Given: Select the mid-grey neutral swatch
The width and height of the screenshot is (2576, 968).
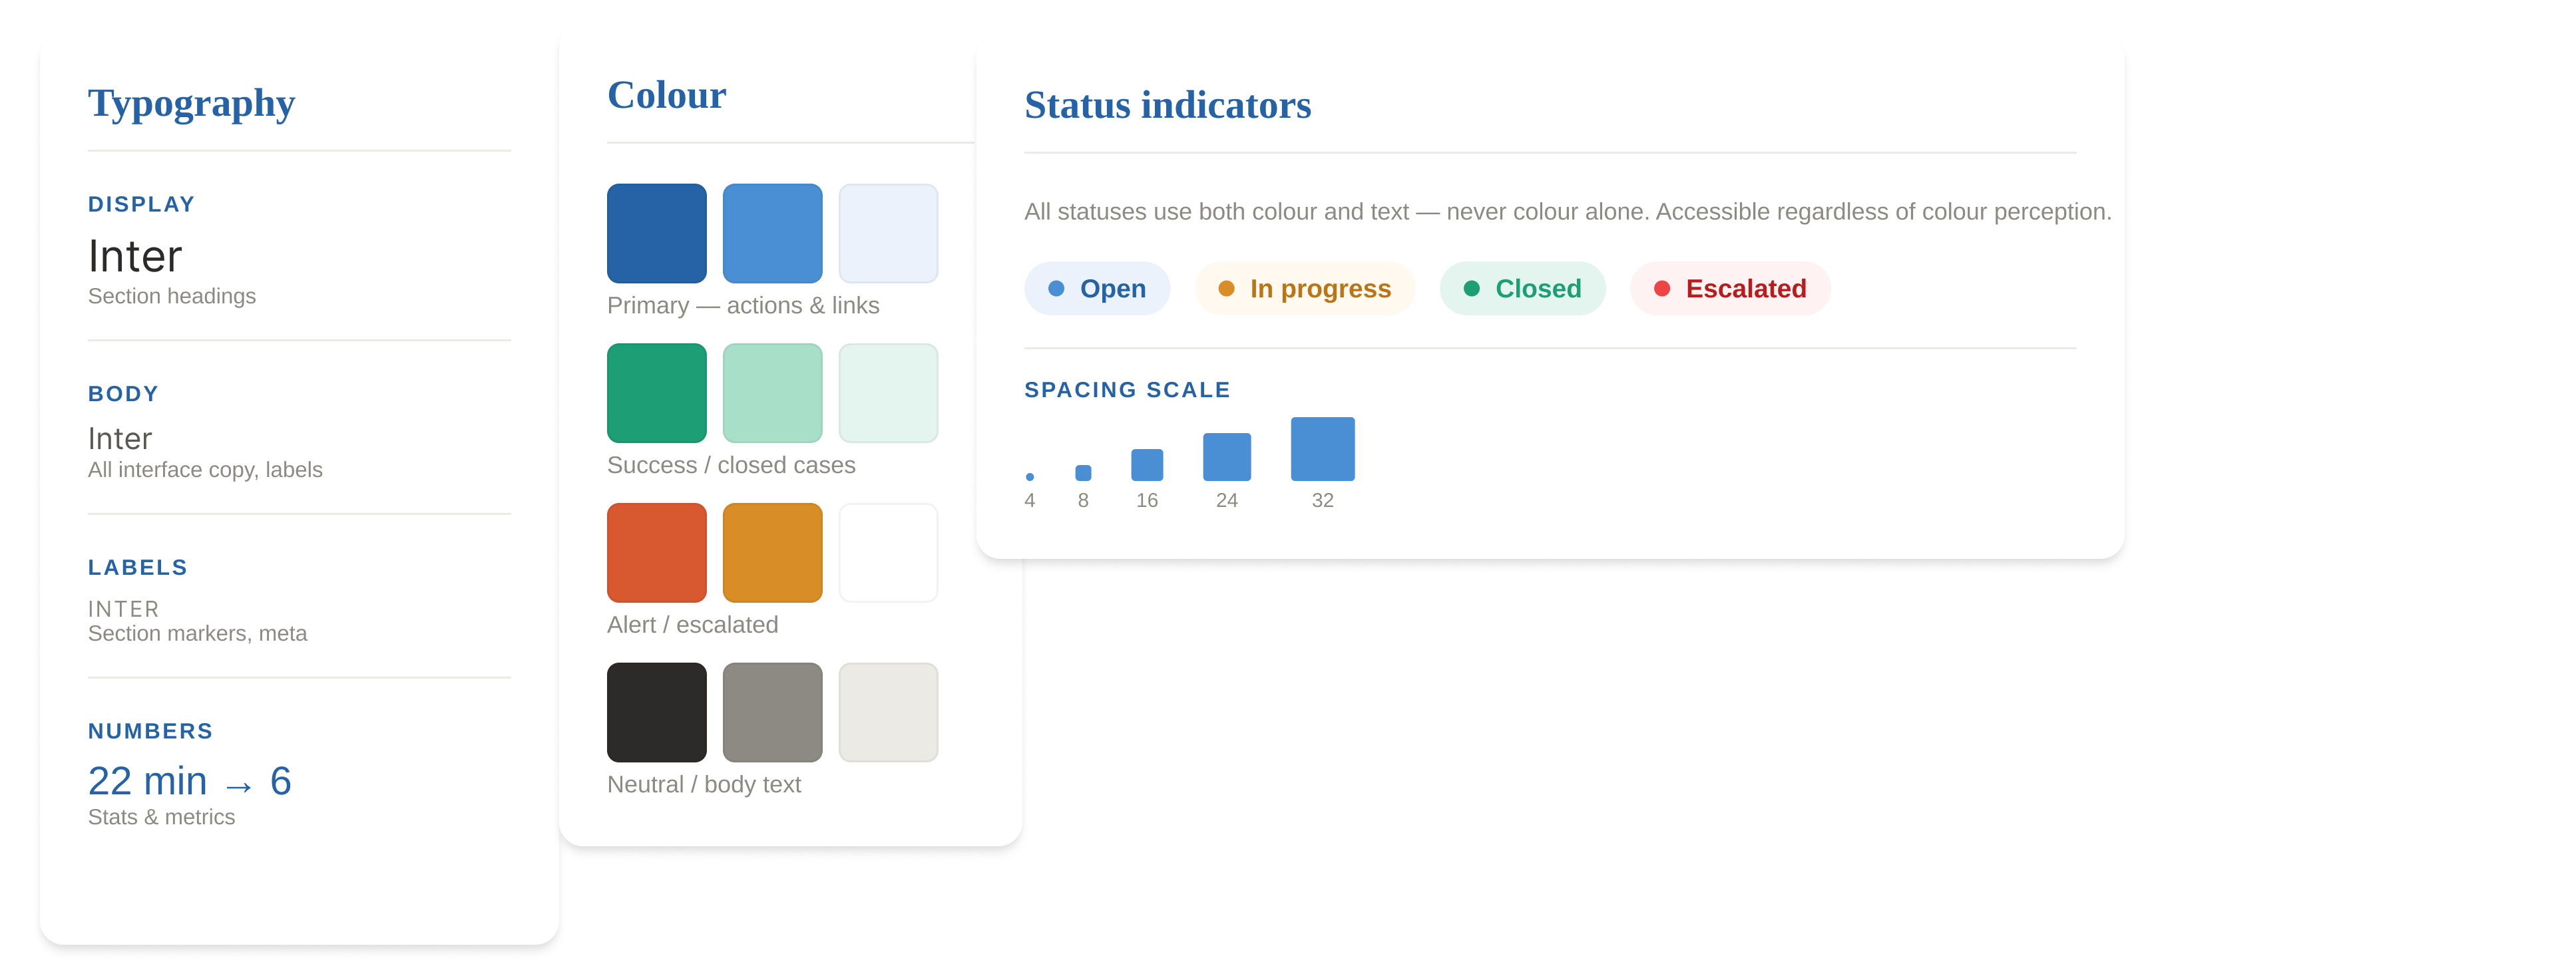Looking at the screenshot, I should [x=772, y=712].
